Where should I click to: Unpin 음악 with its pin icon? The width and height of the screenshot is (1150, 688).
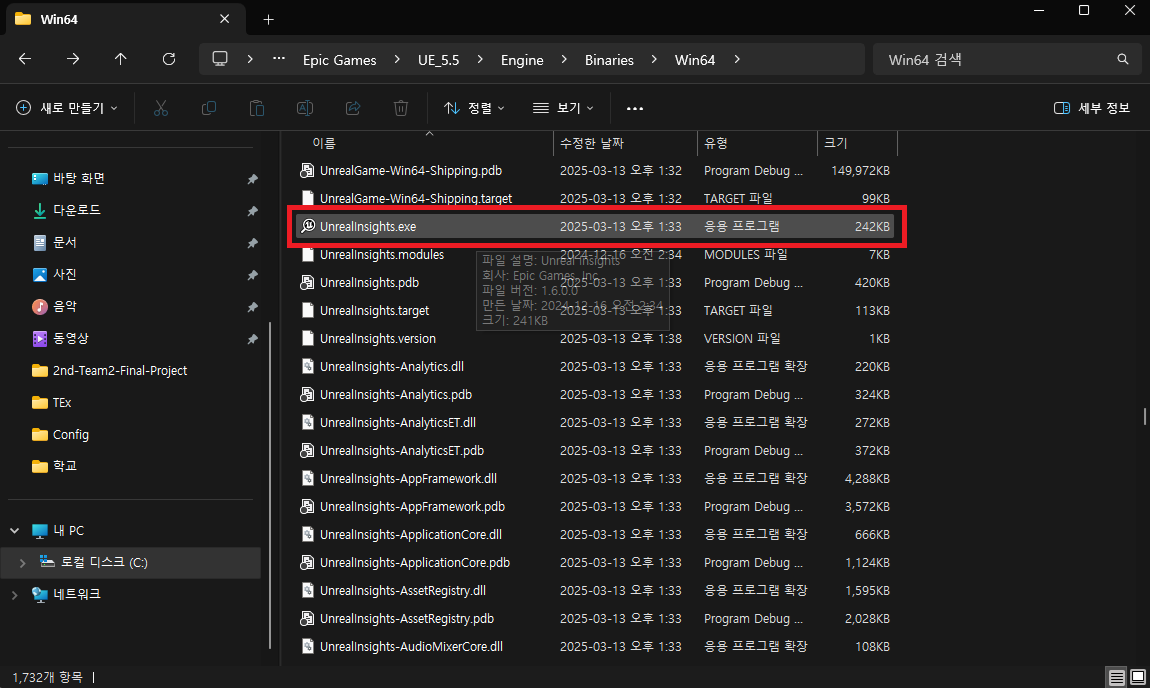click(x=252, y=307)
